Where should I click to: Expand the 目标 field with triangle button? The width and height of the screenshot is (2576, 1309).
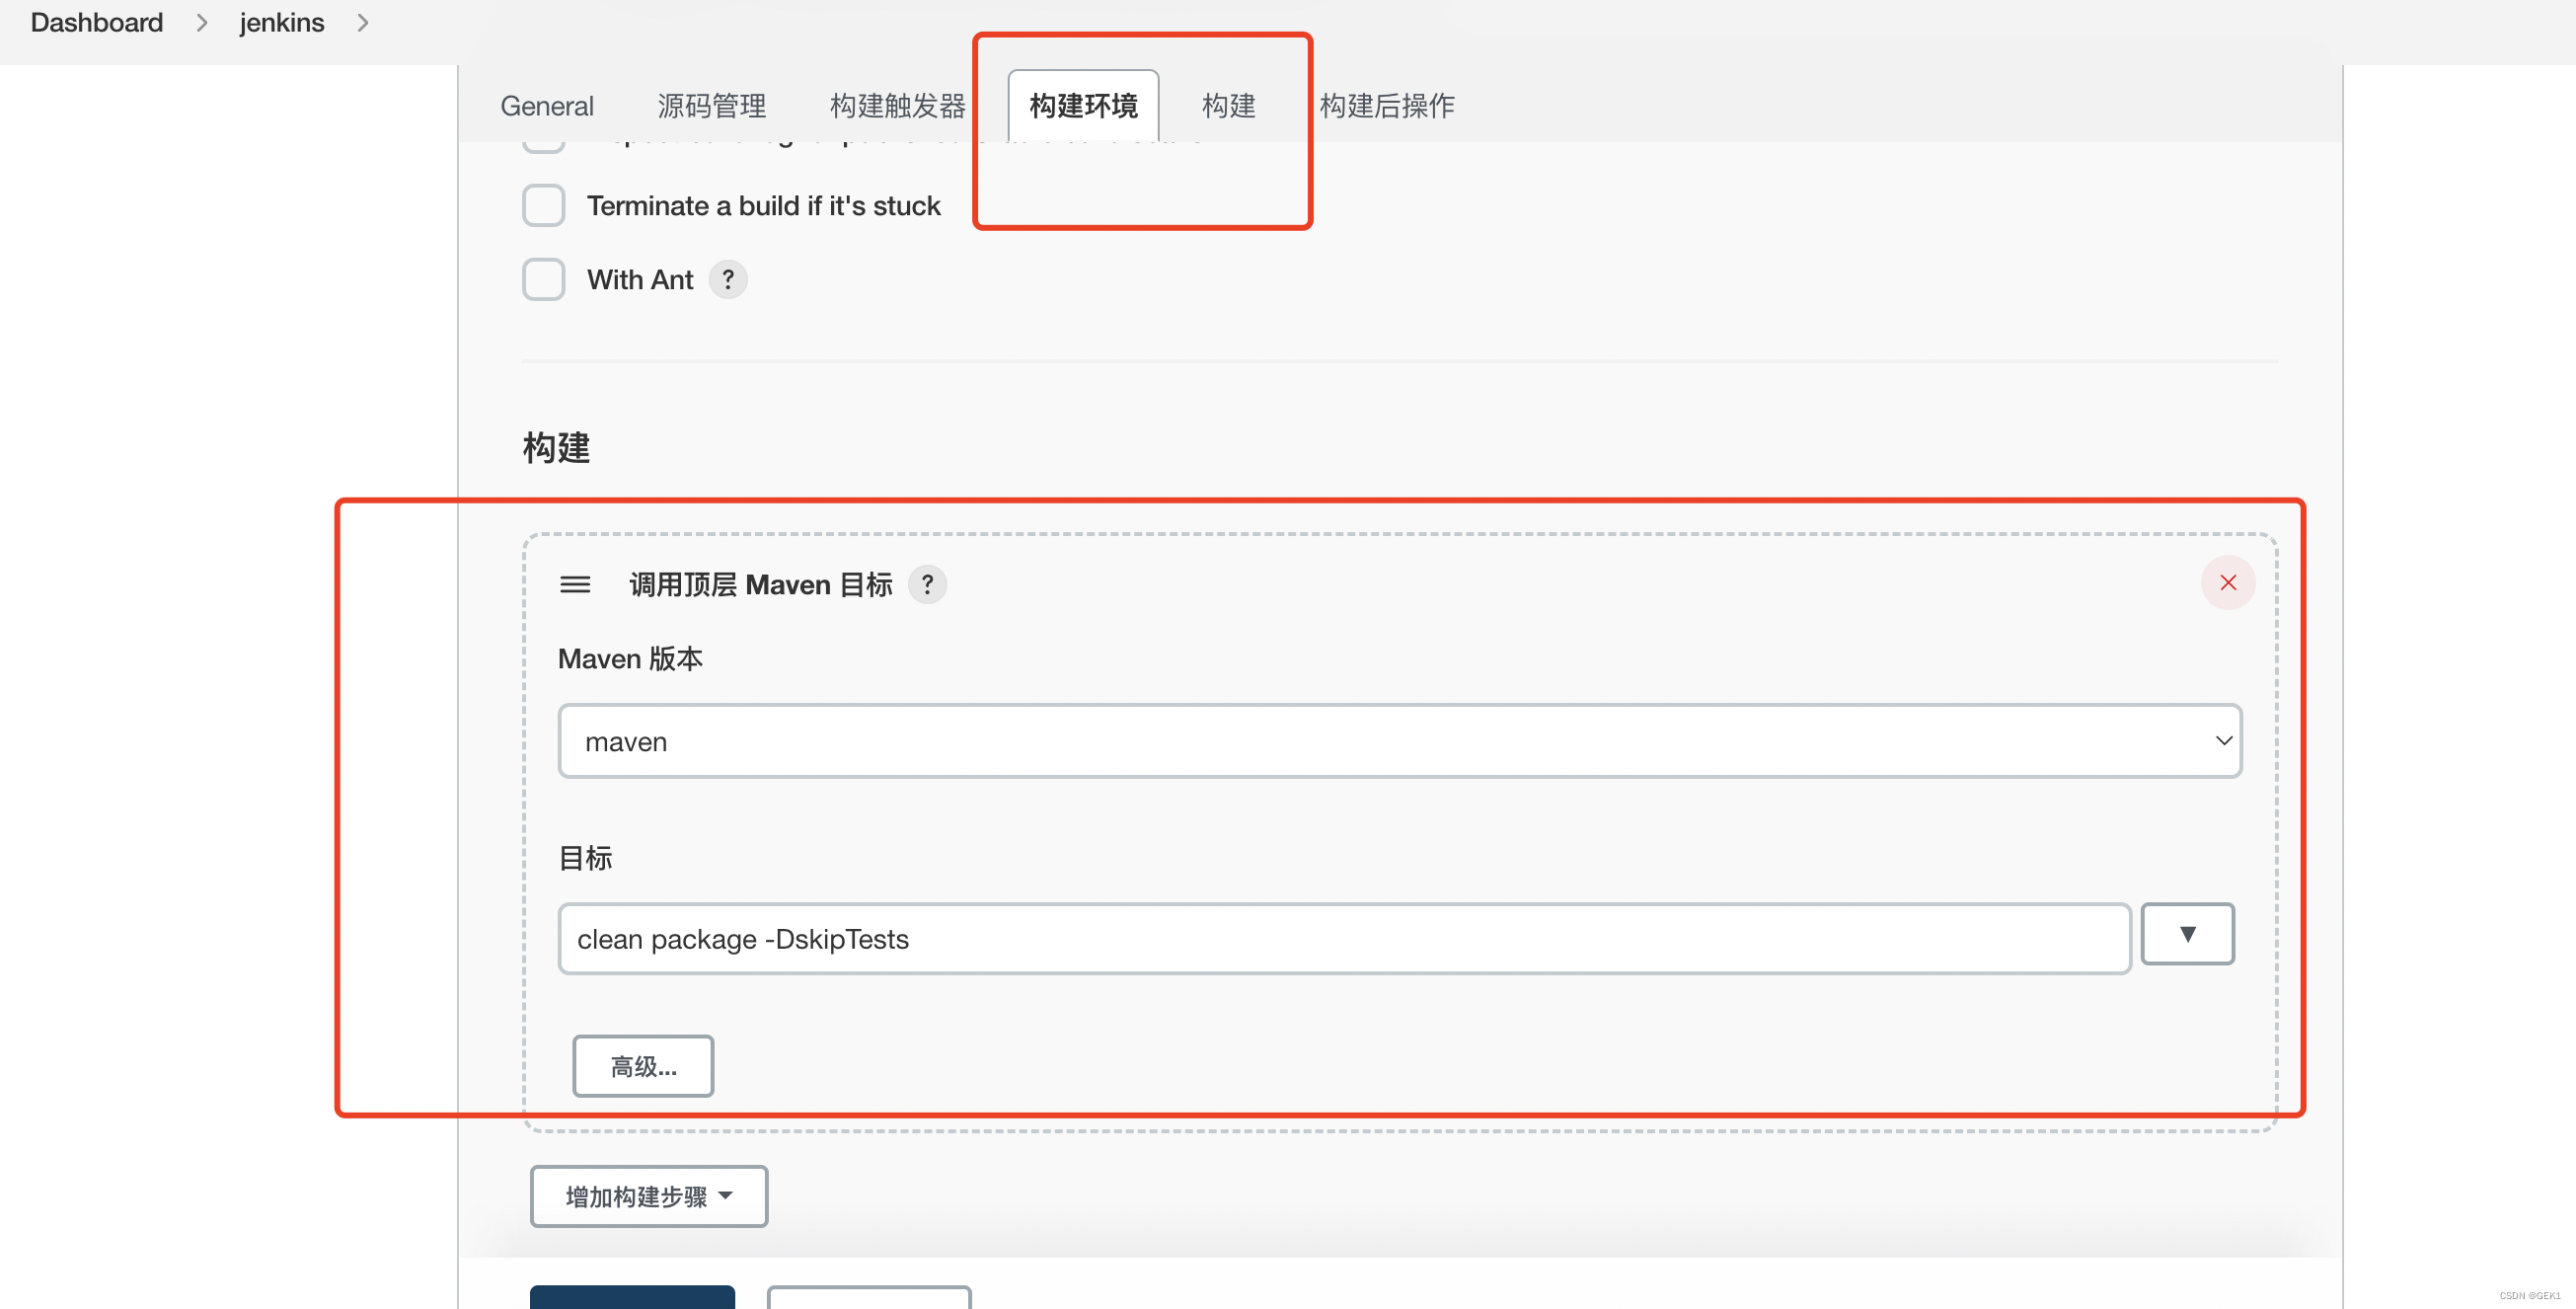pyautogui.click(x=2187, y=934)
